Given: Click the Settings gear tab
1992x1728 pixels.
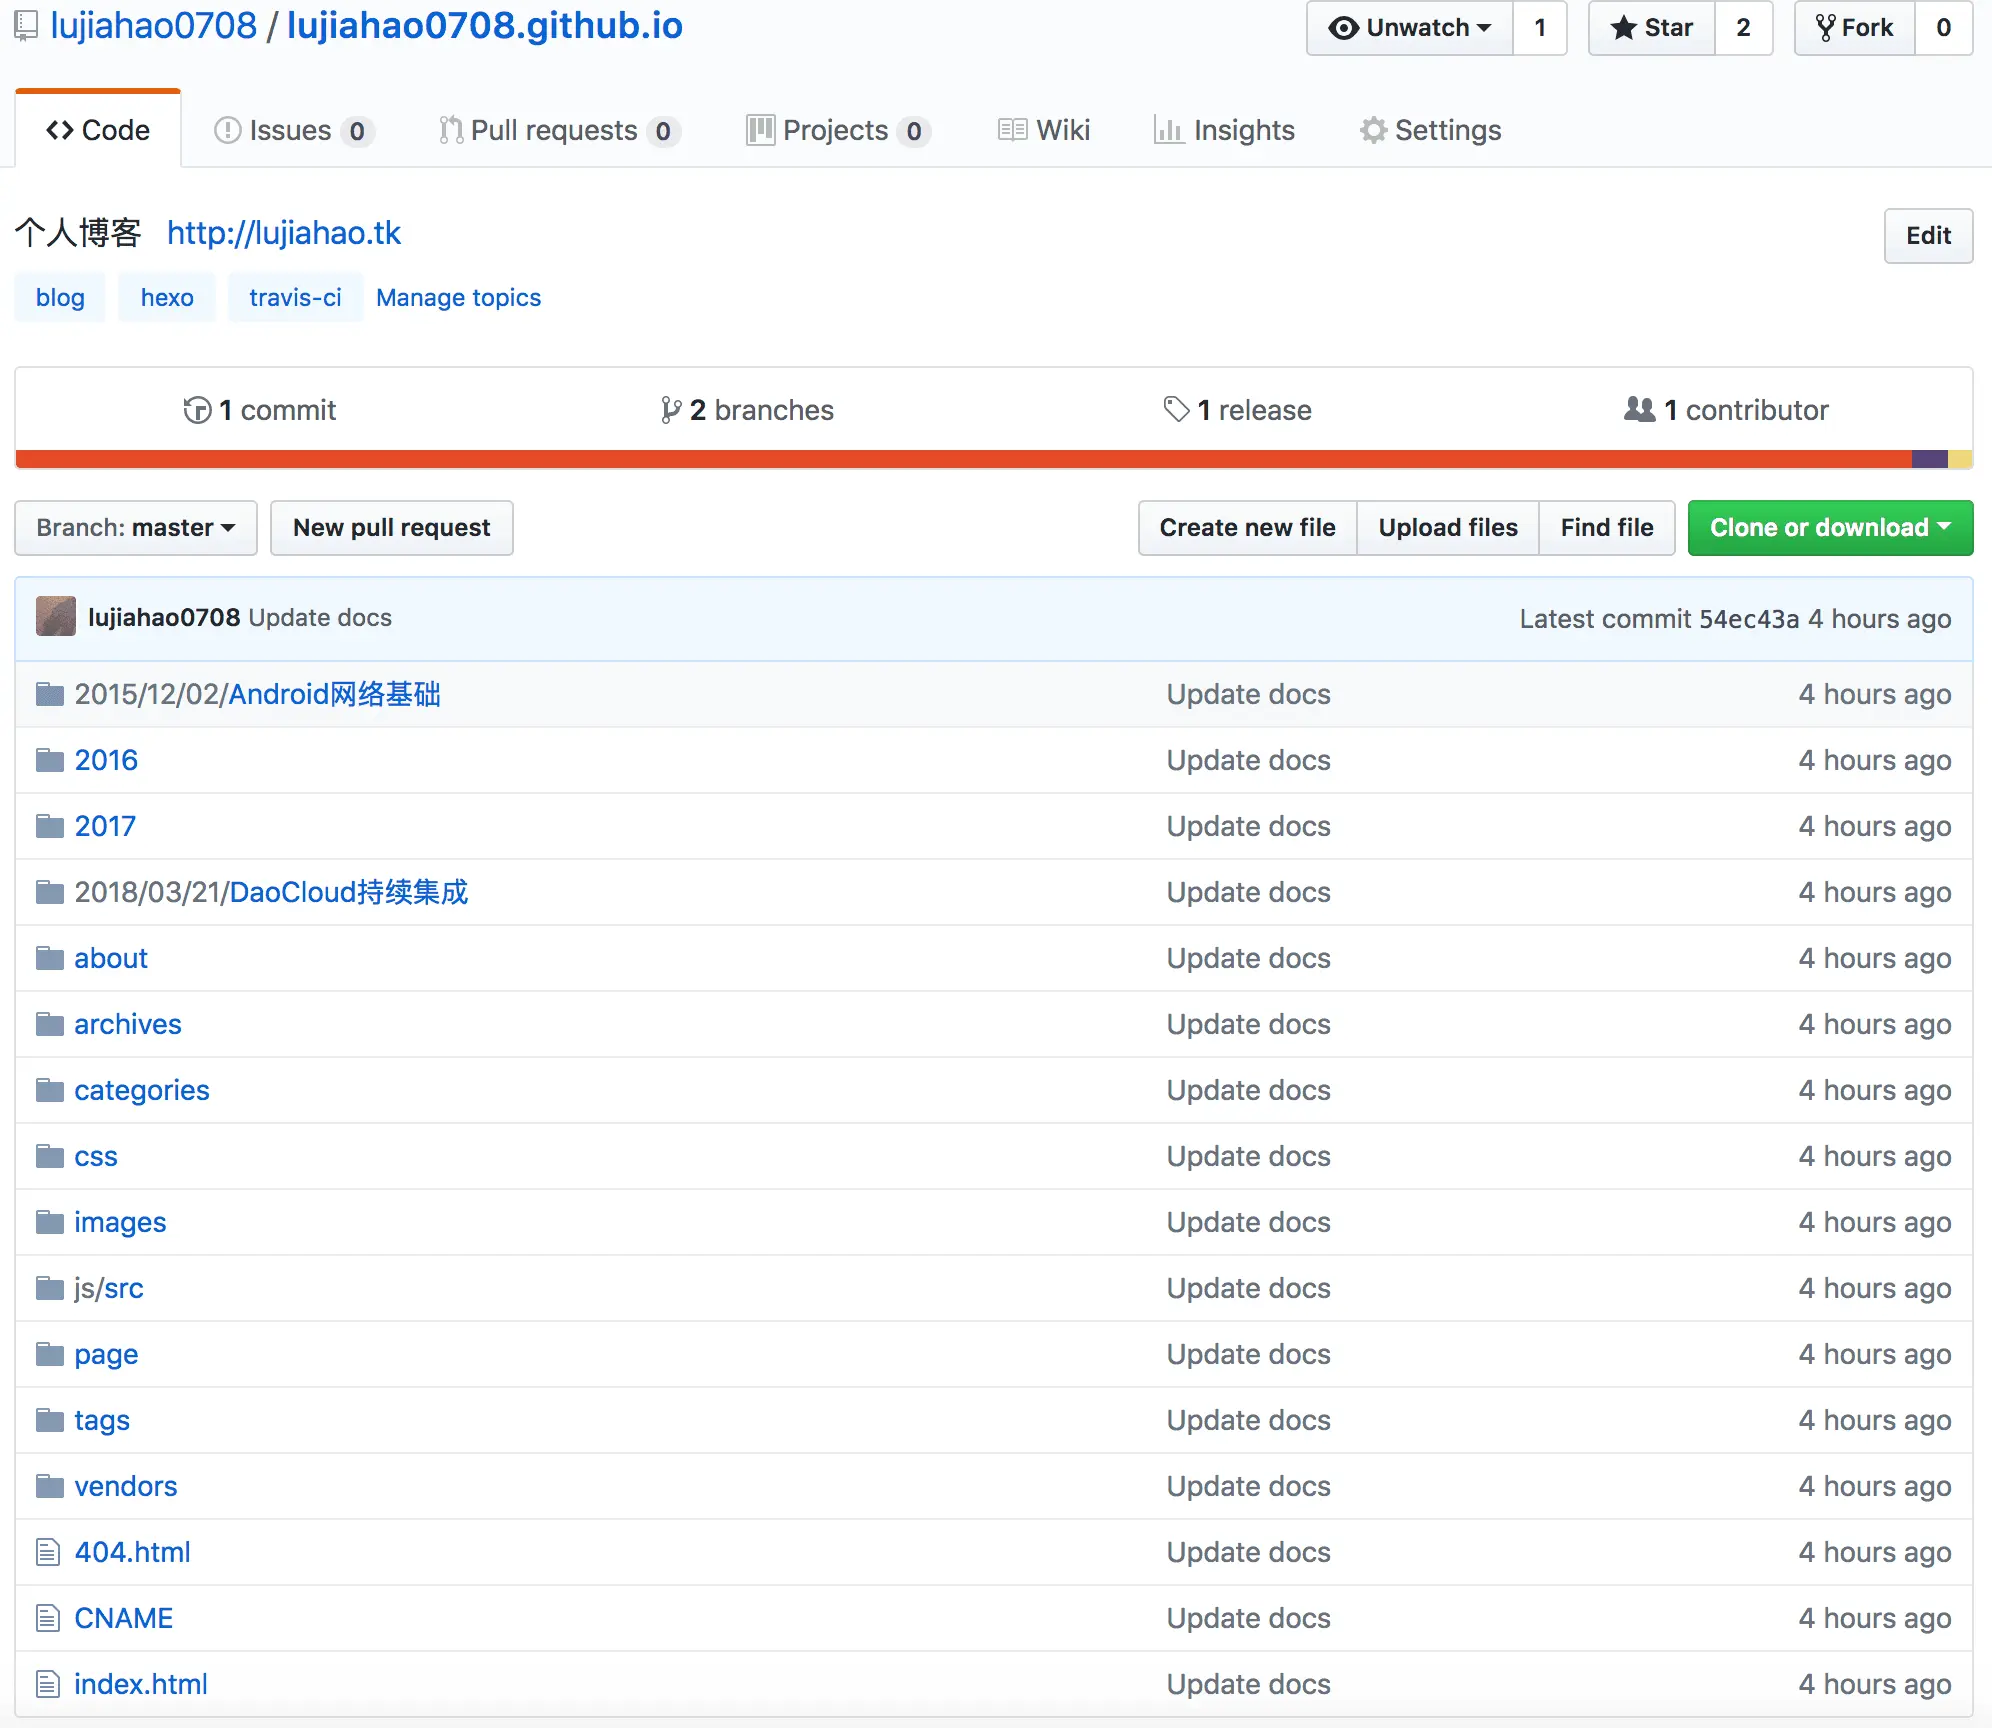Looking at the screenshot, I should click(1430, 130).
